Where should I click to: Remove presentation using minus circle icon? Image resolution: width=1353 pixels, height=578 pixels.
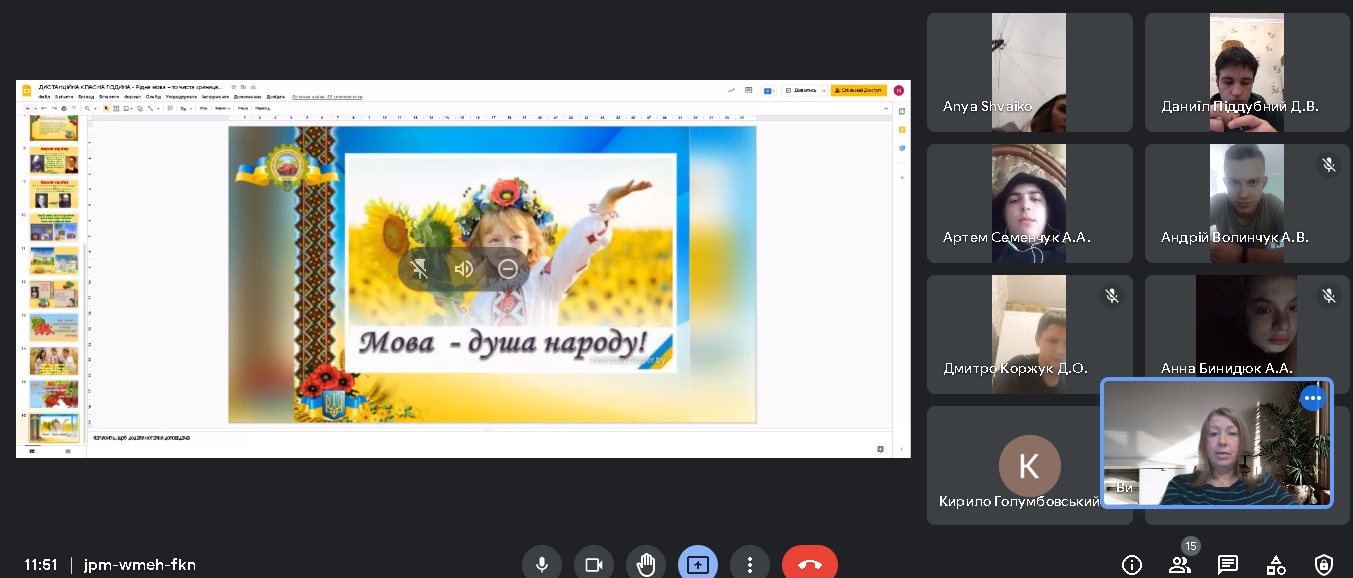coord(508,269)
